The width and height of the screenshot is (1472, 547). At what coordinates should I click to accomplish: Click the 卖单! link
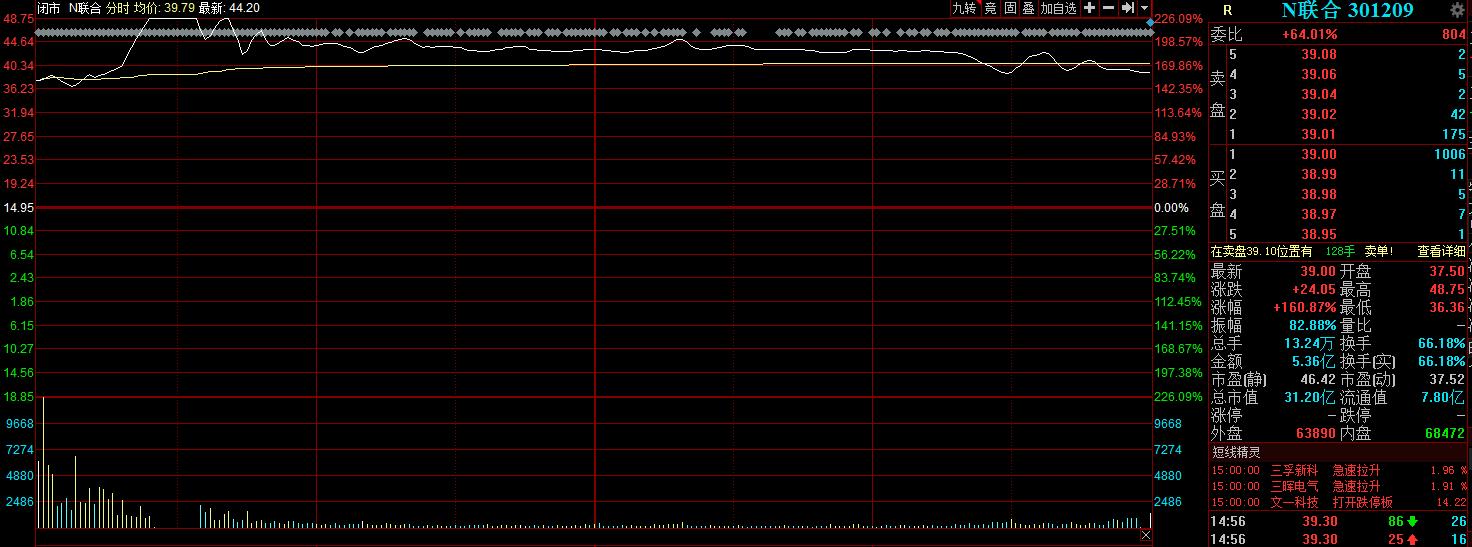tap(1379, 252)
